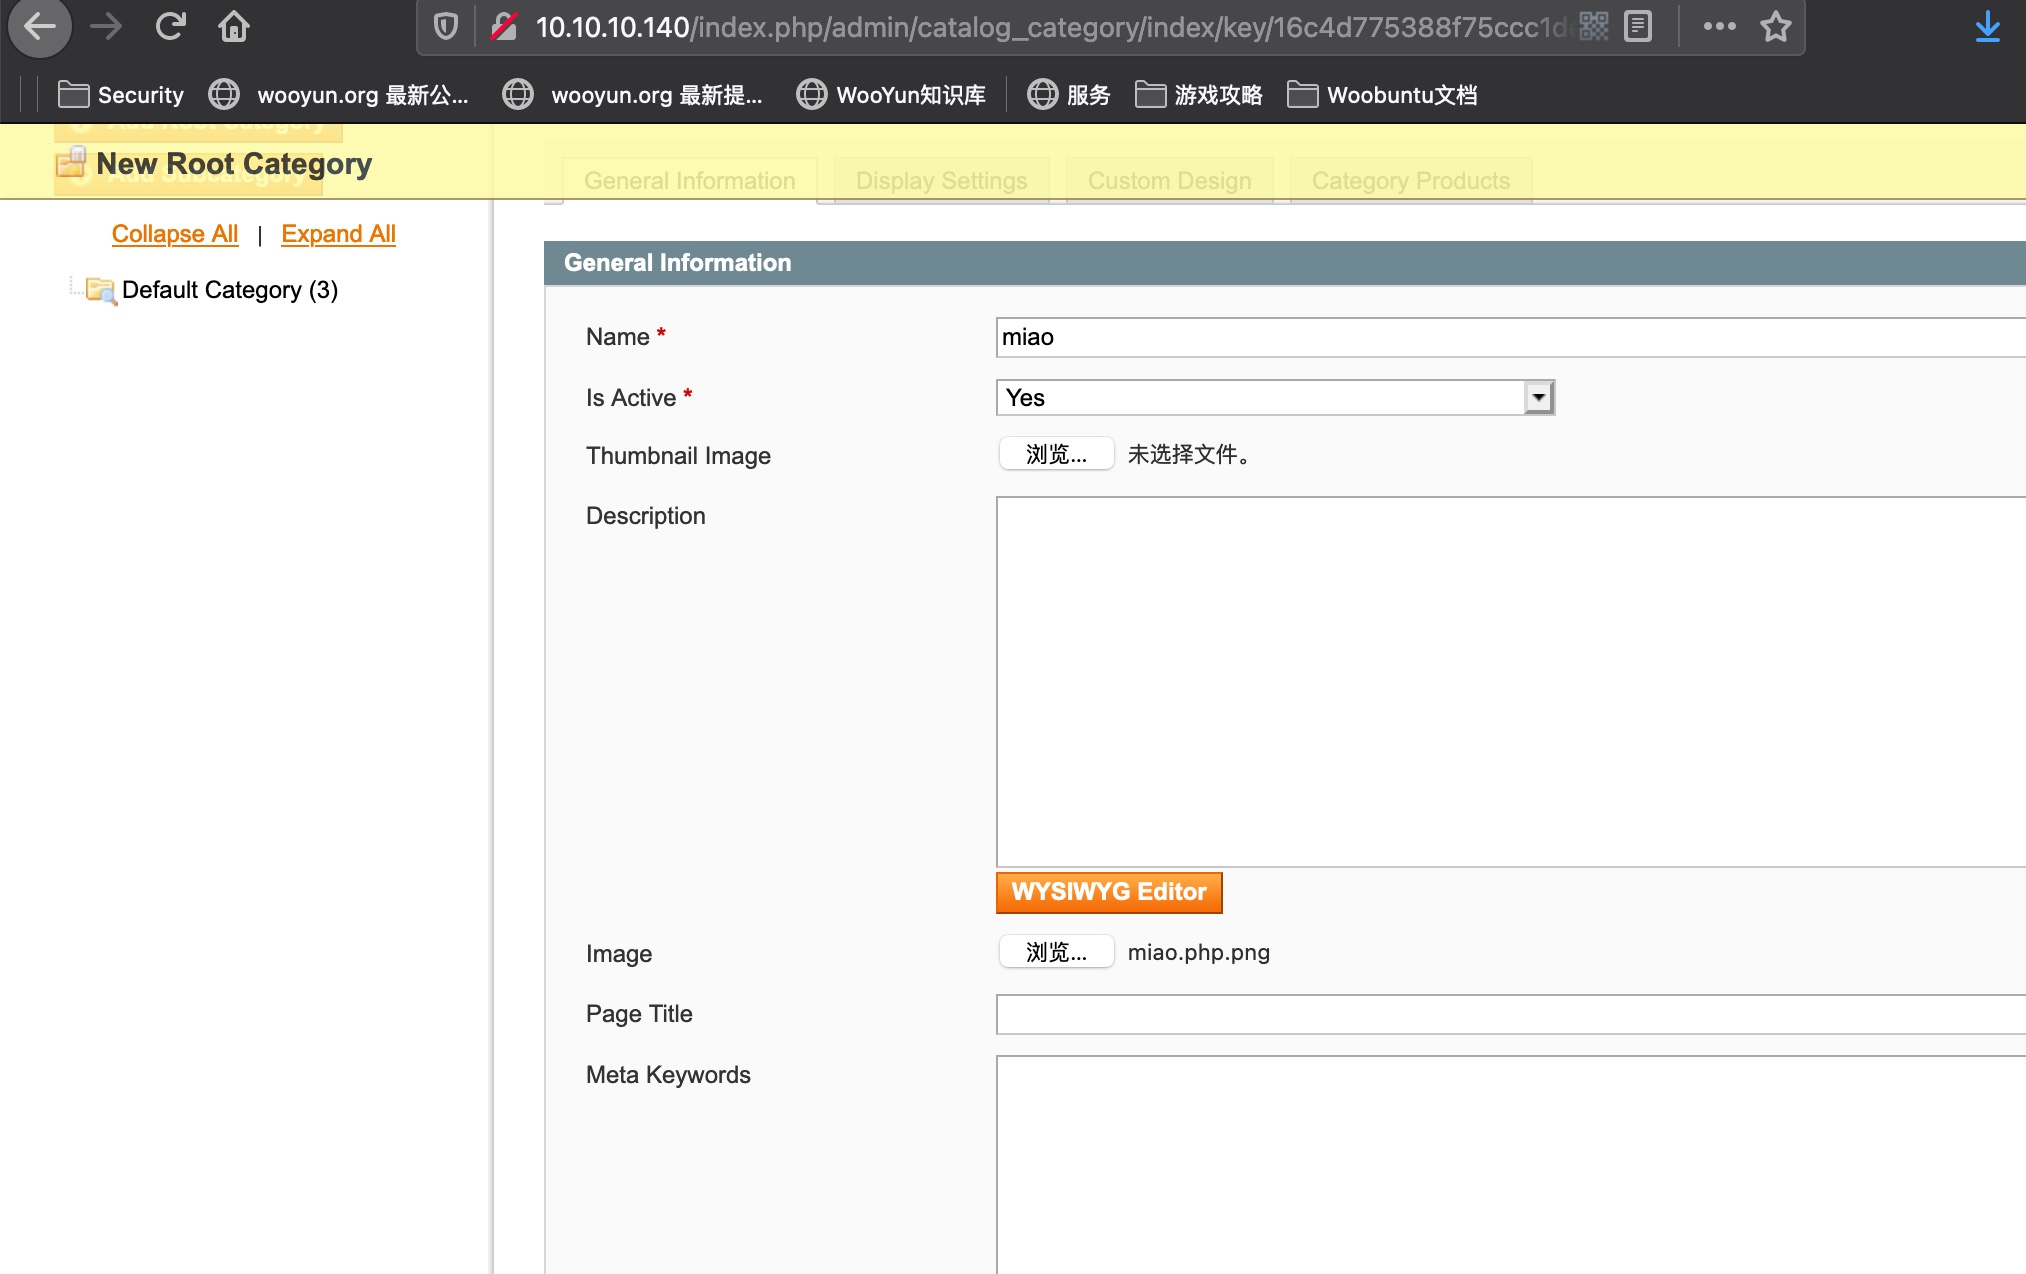Browse for a Thumbnail Image file

(1056, 454)
